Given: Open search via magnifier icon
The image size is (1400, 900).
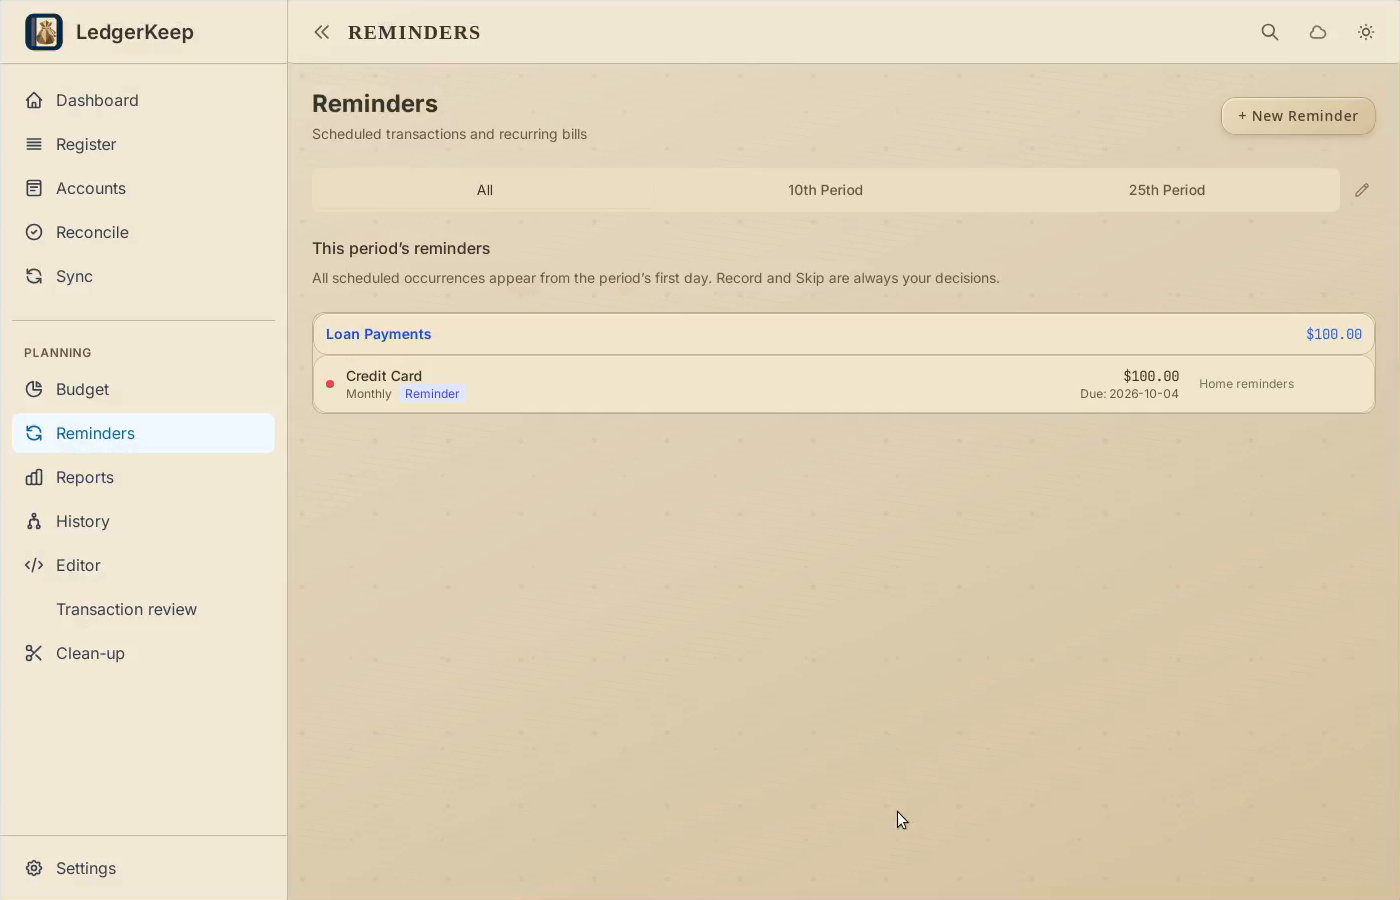Looking at the screenshot, I should tap(1270, 32).
